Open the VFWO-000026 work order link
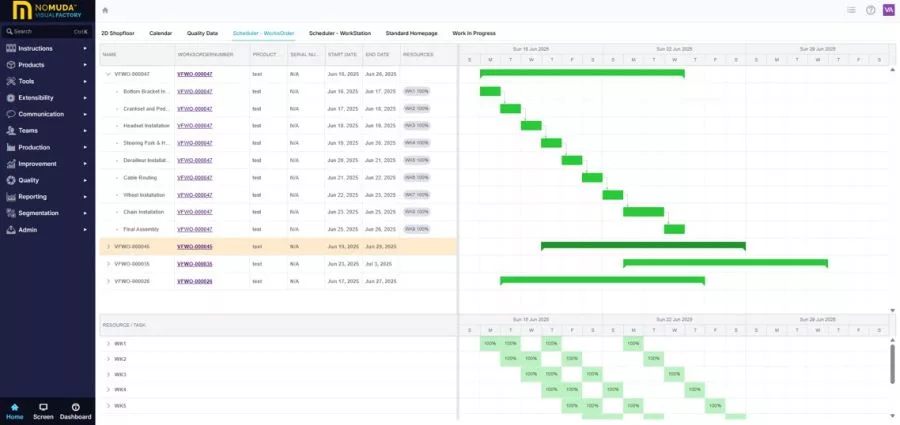The height and width of the screenshot is (425, 900). 195,281
